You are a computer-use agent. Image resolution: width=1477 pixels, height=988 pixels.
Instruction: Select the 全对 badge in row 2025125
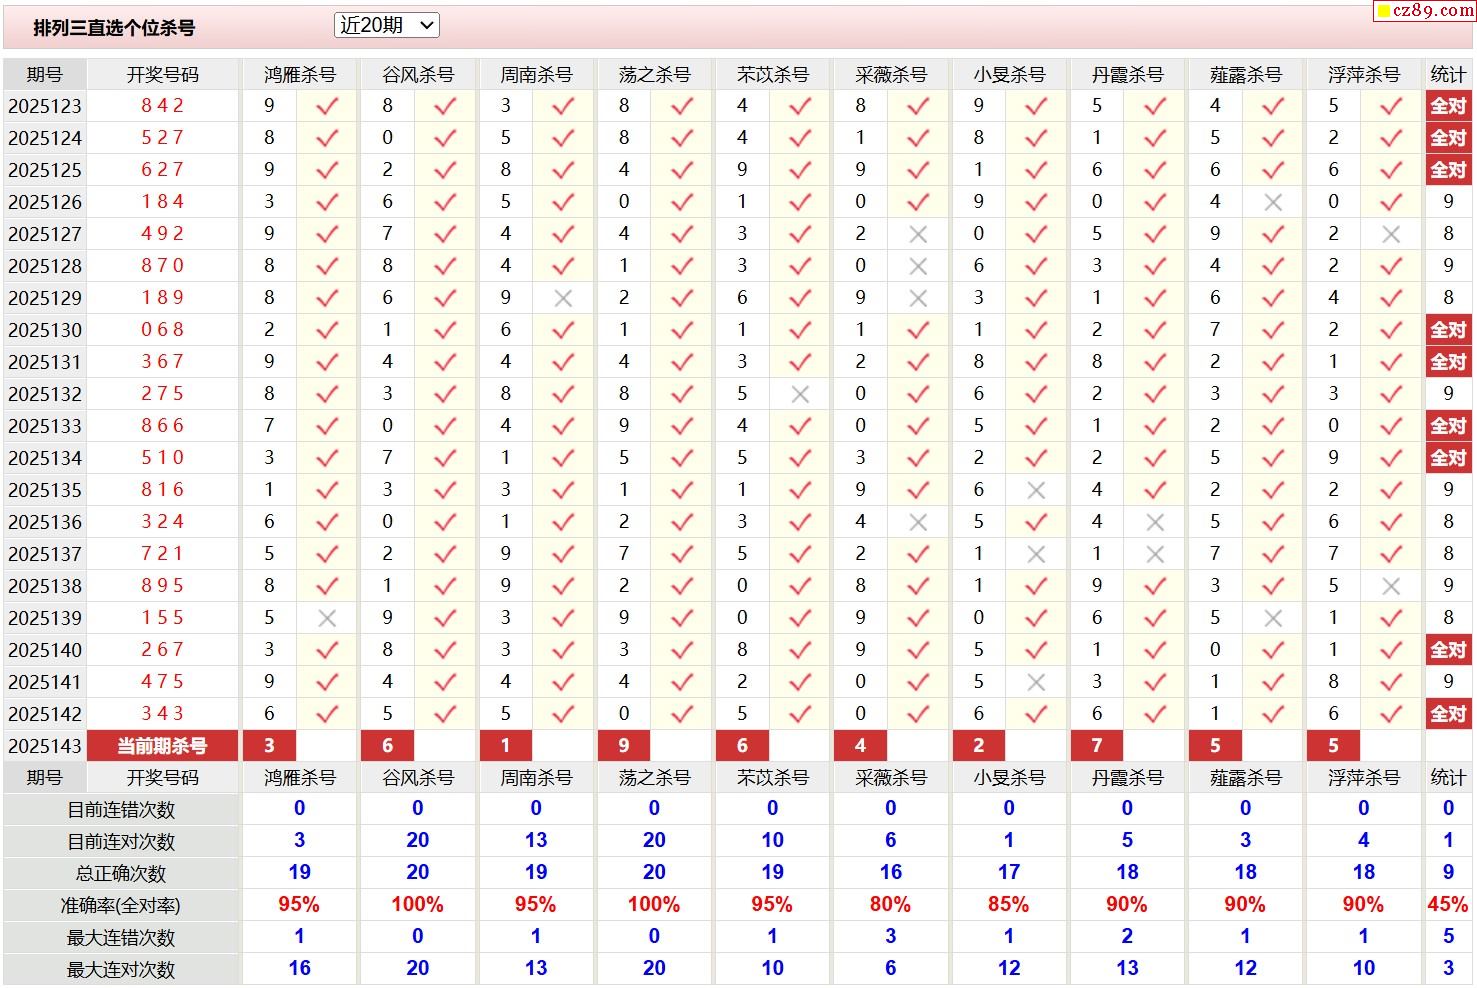1448,169
